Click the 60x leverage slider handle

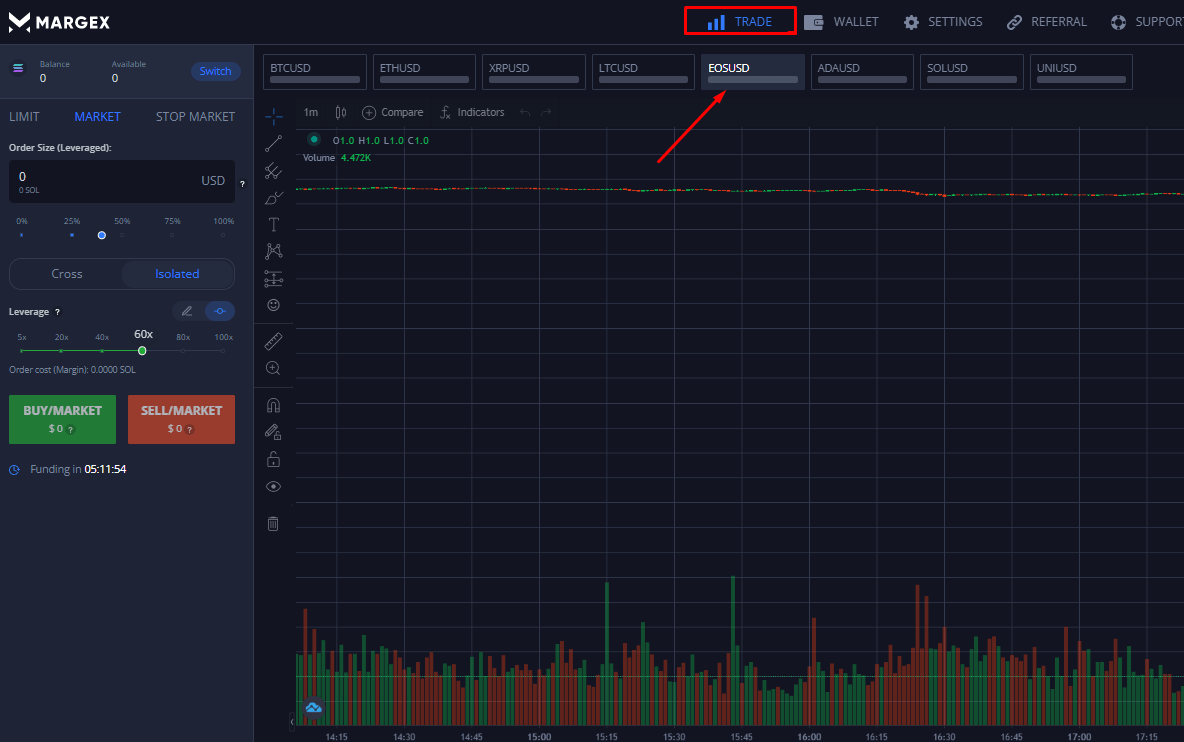pos(142,351)
